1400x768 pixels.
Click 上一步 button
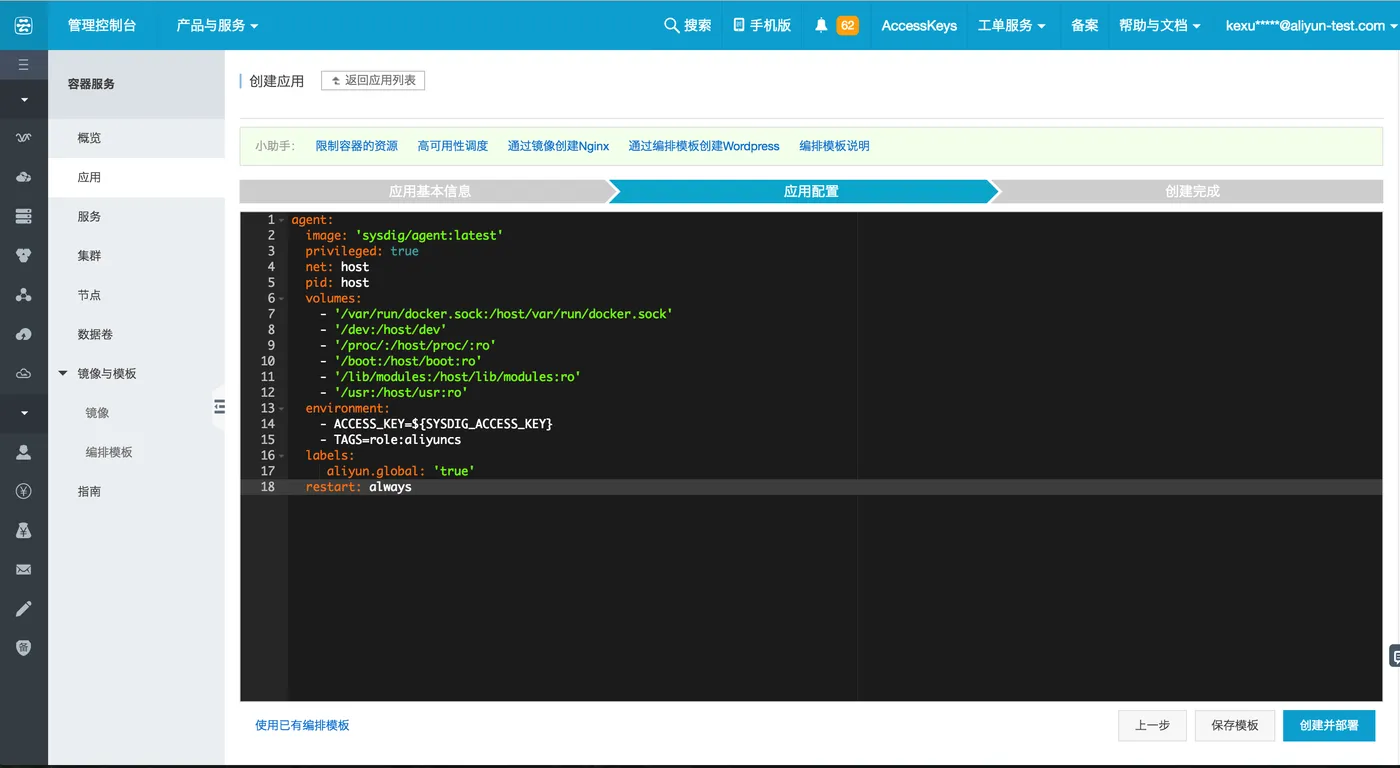point(1153,725)
